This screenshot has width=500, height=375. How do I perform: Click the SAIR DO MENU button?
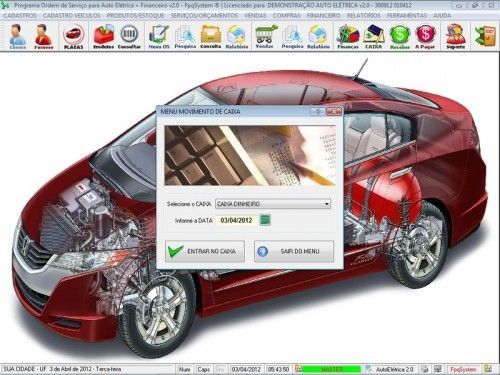[x=294, y=251]
